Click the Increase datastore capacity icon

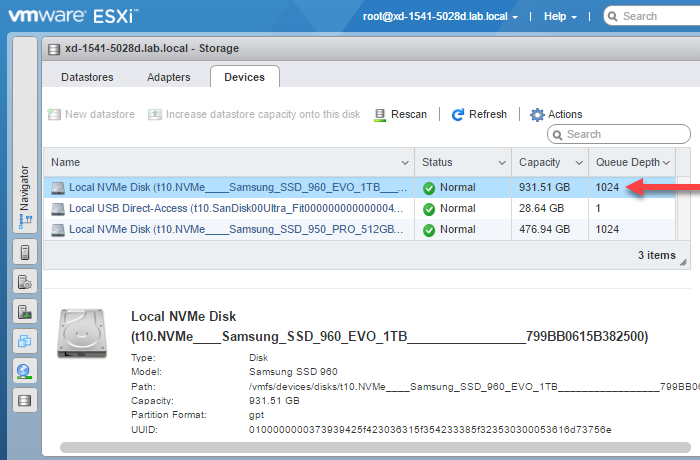pyautogui.click(x=154, y=114)
